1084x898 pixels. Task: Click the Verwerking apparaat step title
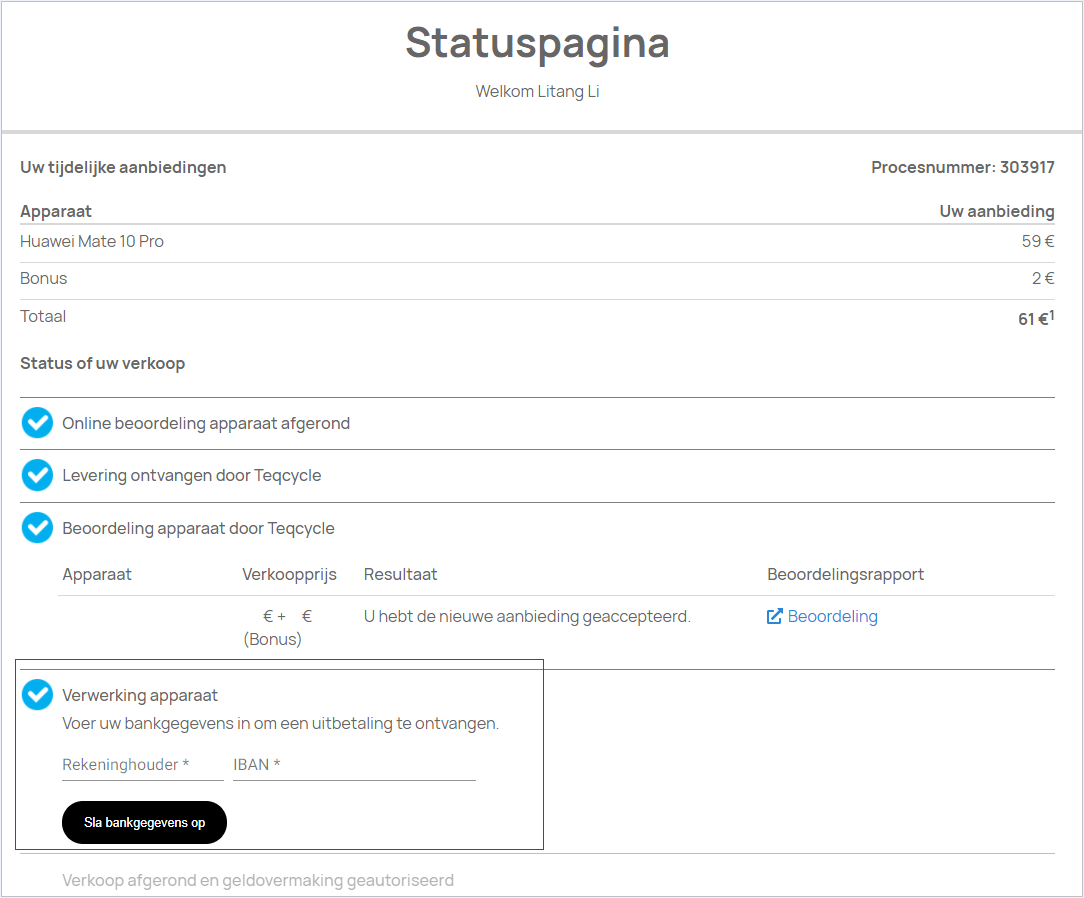[x=140, y=695]
